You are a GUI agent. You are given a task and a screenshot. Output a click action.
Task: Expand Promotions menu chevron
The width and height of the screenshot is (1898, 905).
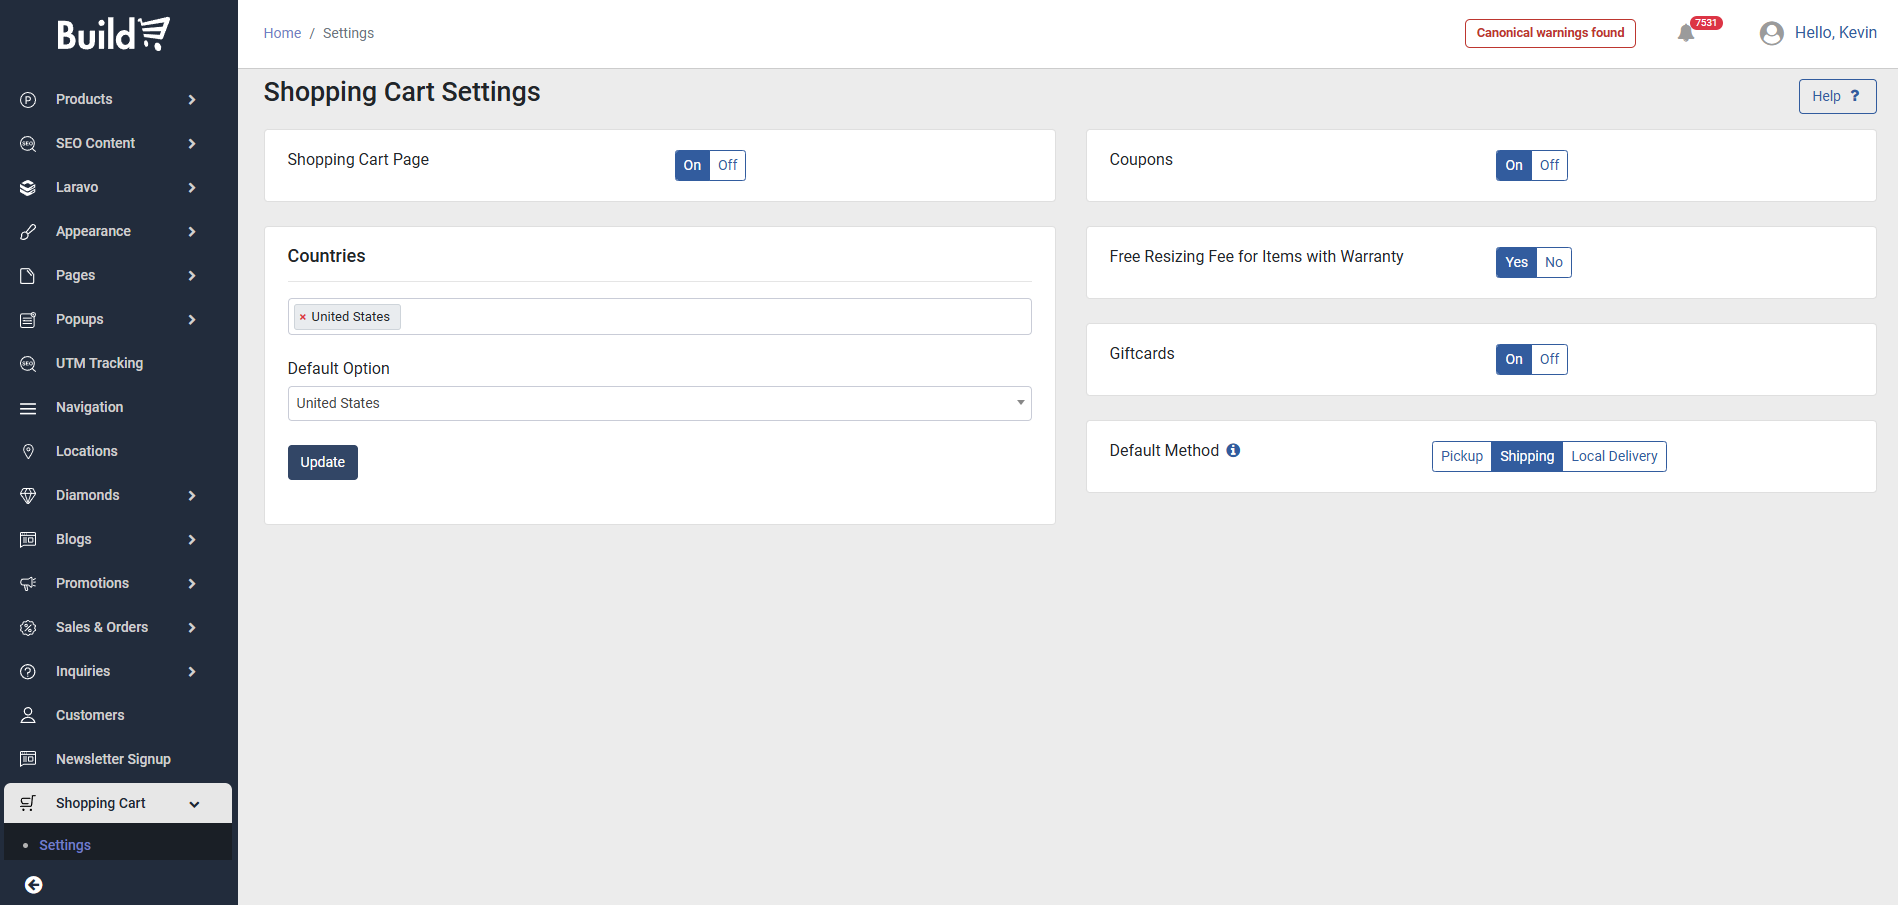point(192,584)
